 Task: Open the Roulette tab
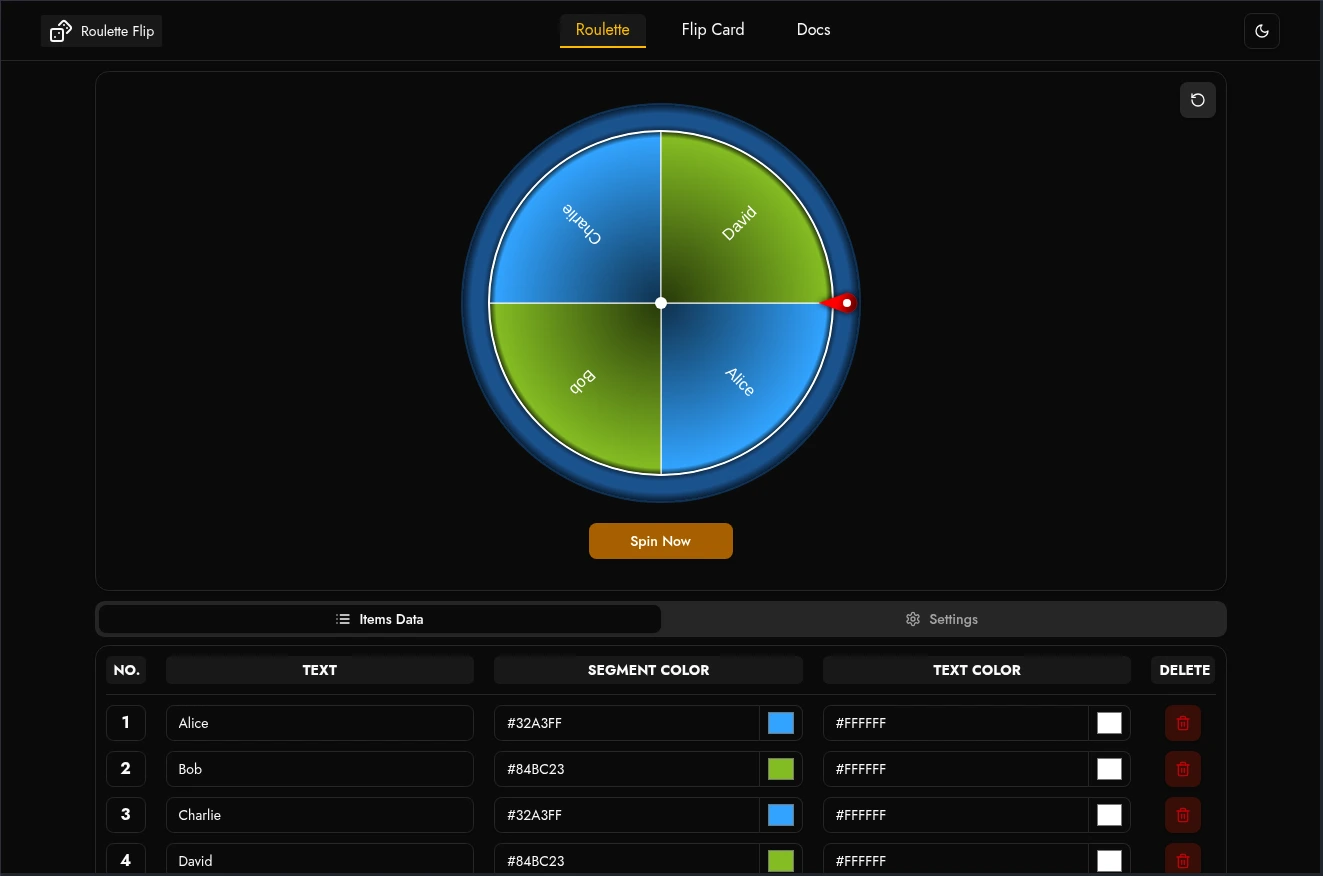(x=603, y=30)
